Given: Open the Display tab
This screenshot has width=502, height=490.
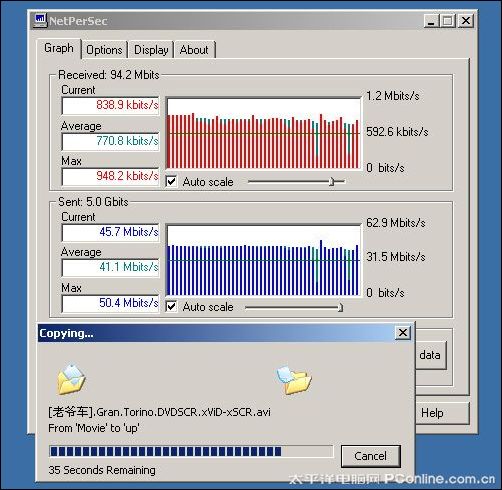Looking at the screenshot, I should coord(151,50).
